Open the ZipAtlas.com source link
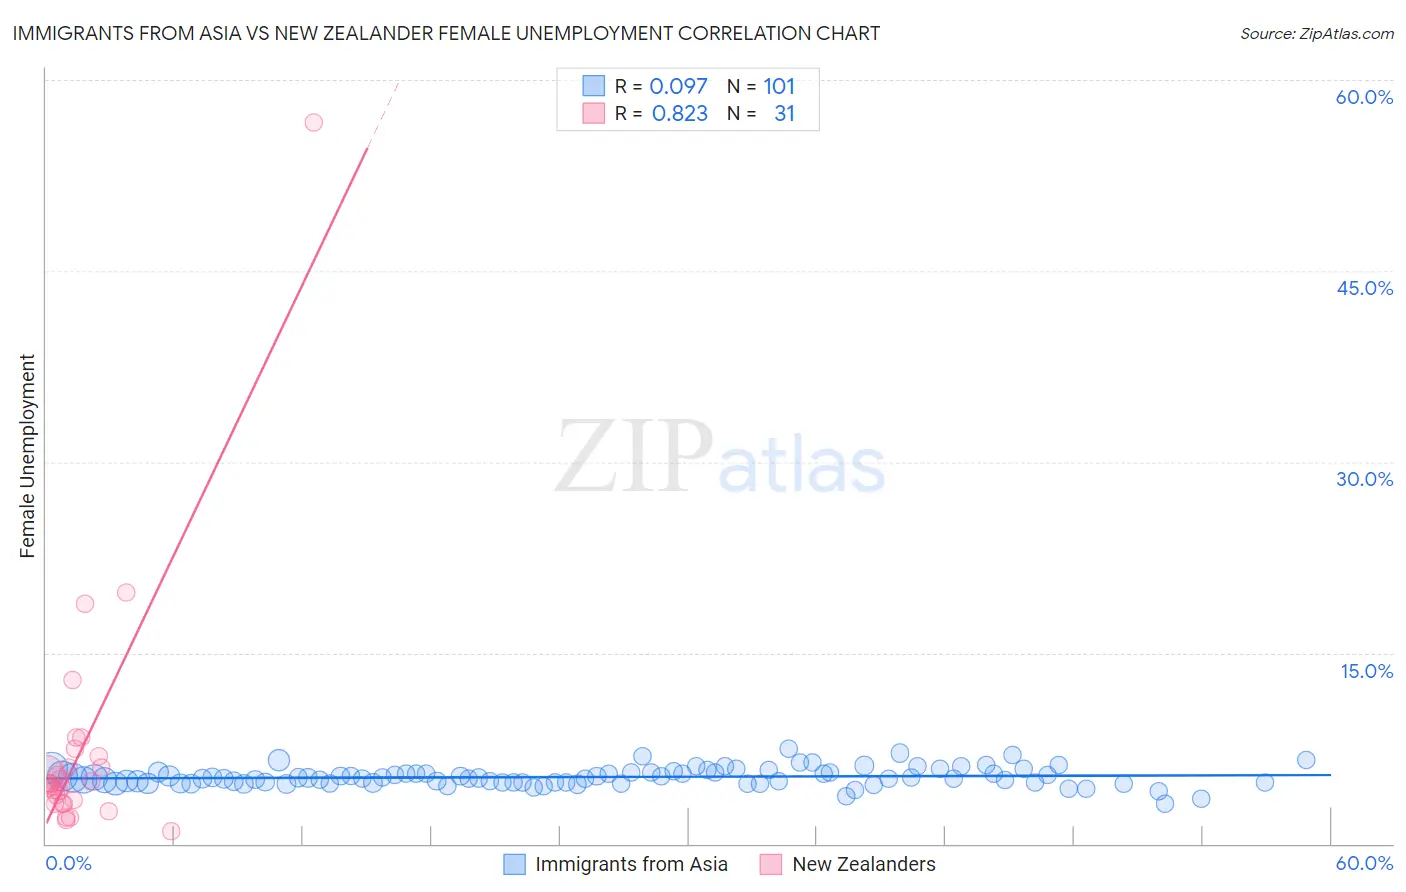 (1317, 33)
